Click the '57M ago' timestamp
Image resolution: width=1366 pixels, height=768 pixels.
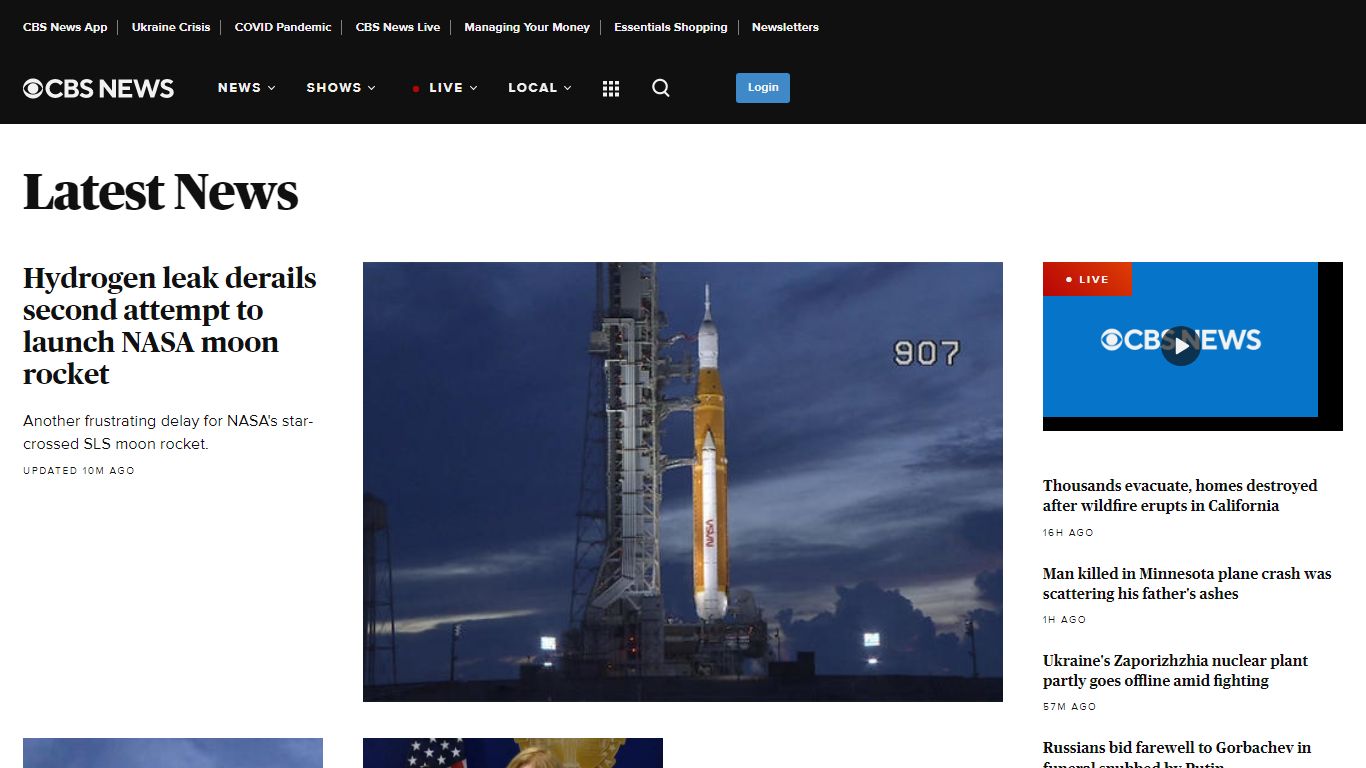[1070, 707]
